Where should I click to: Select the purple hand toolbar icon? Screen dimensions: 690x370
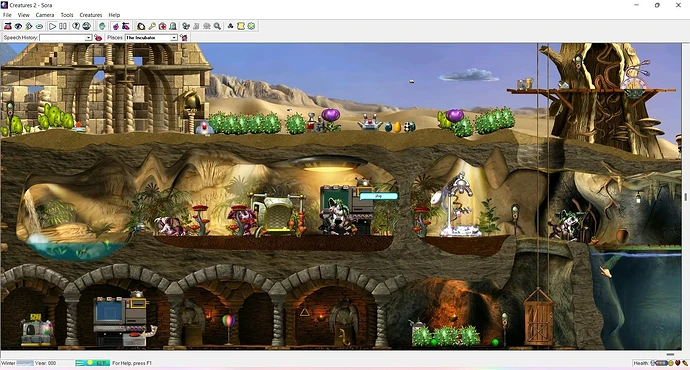(116, 26)
